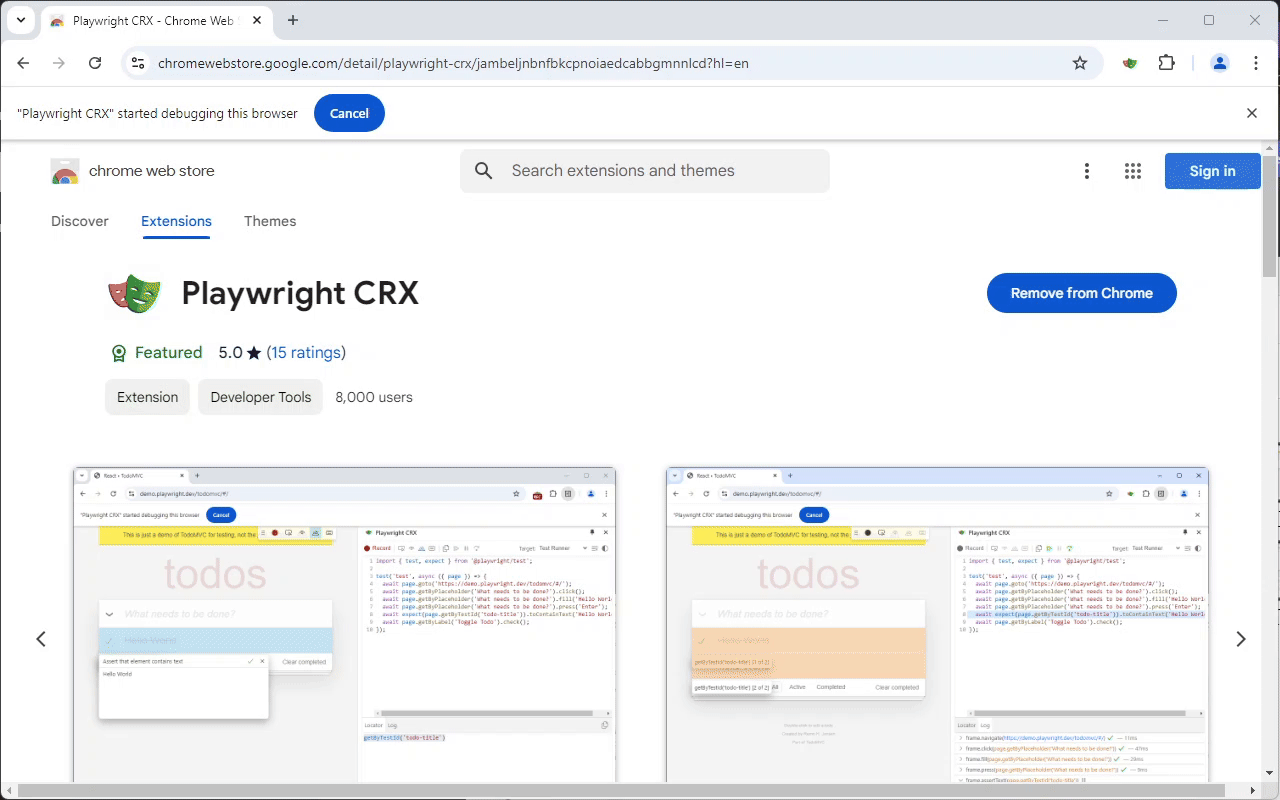Click the Playwright CRX masks logo
This screenshot has height=800, width=1280.
(x=134, y=293)
